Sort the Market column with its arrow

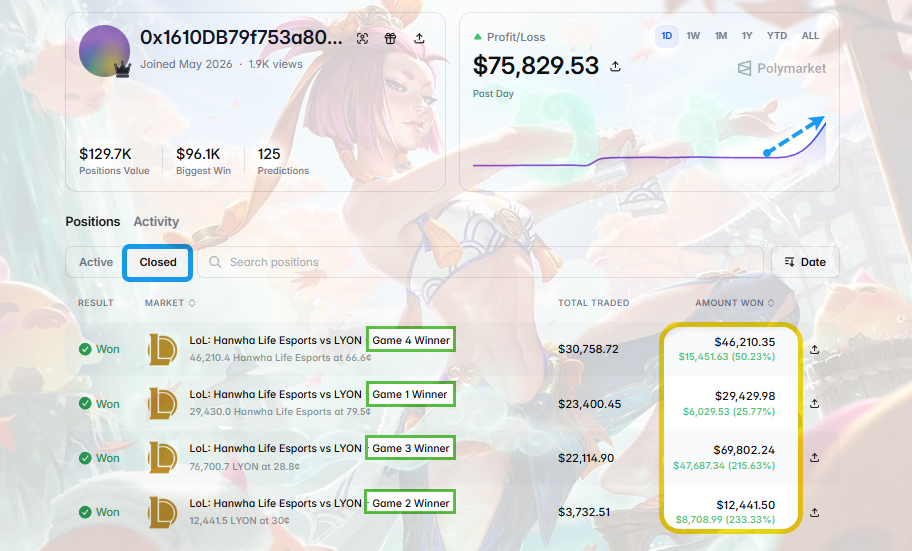(x=192, y=303)
